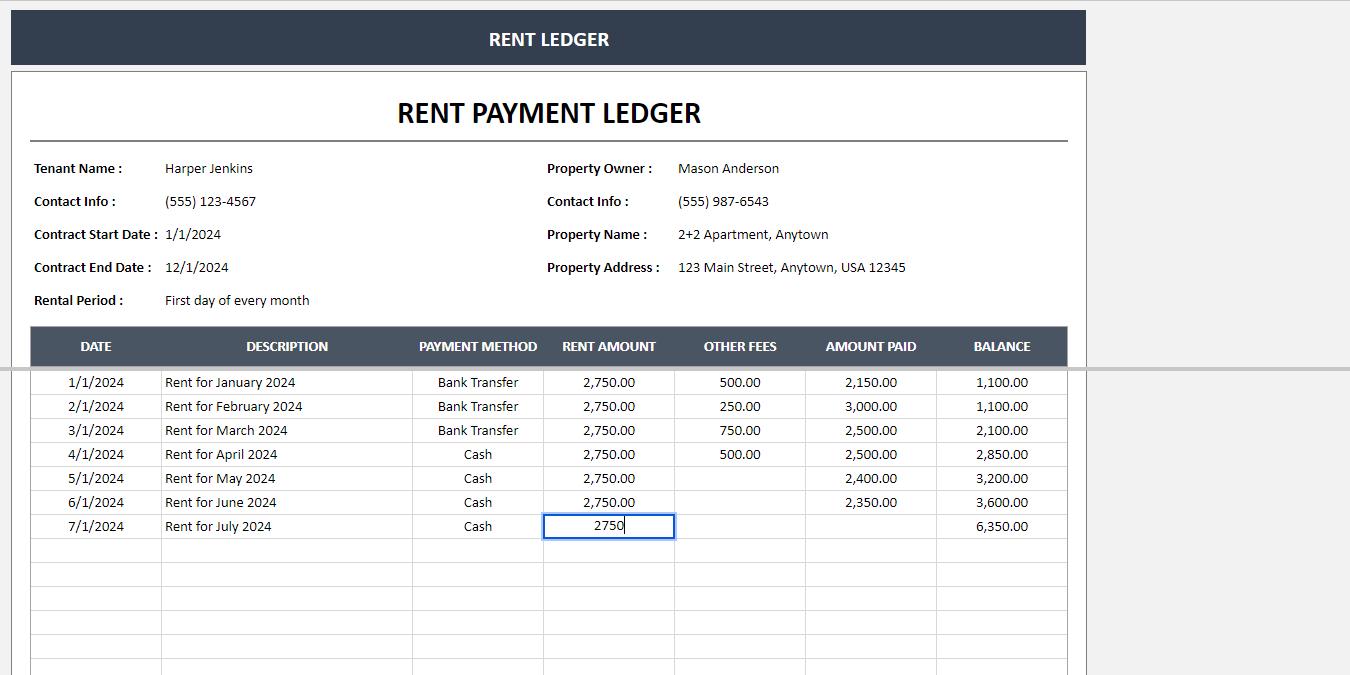Click the Tenant Name label
This screenshot has width=1350, height=675.
click(x=78, y=168)
